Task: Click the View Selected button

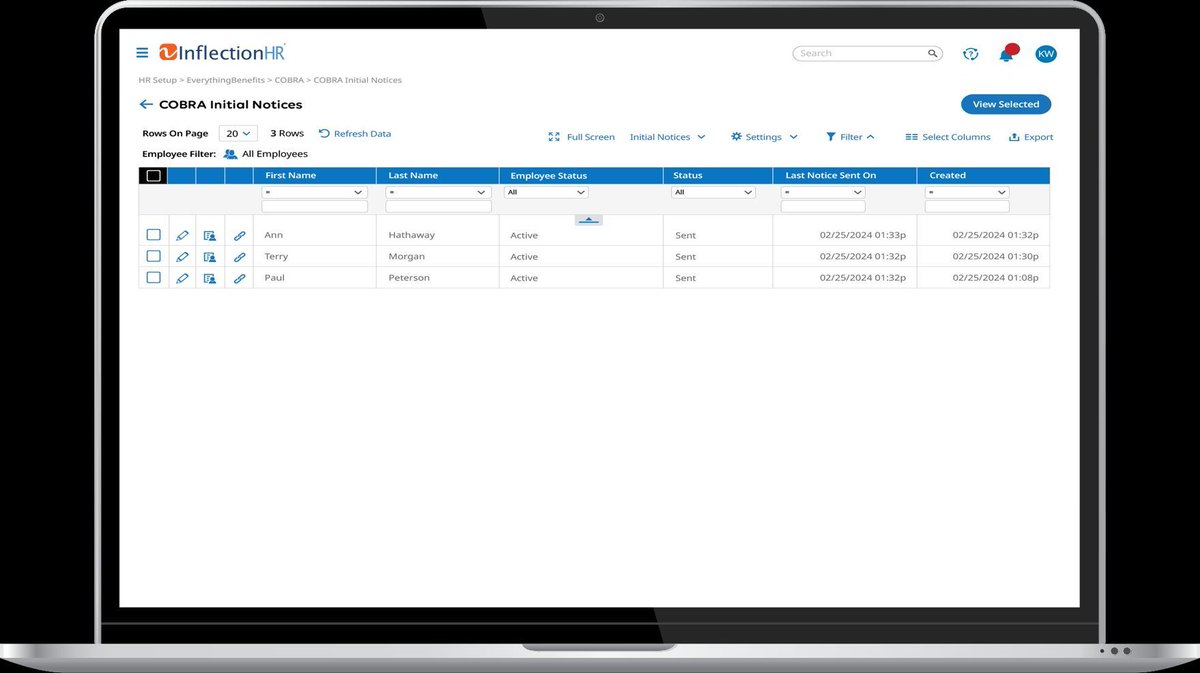Action: click(x=1006, y=104)
